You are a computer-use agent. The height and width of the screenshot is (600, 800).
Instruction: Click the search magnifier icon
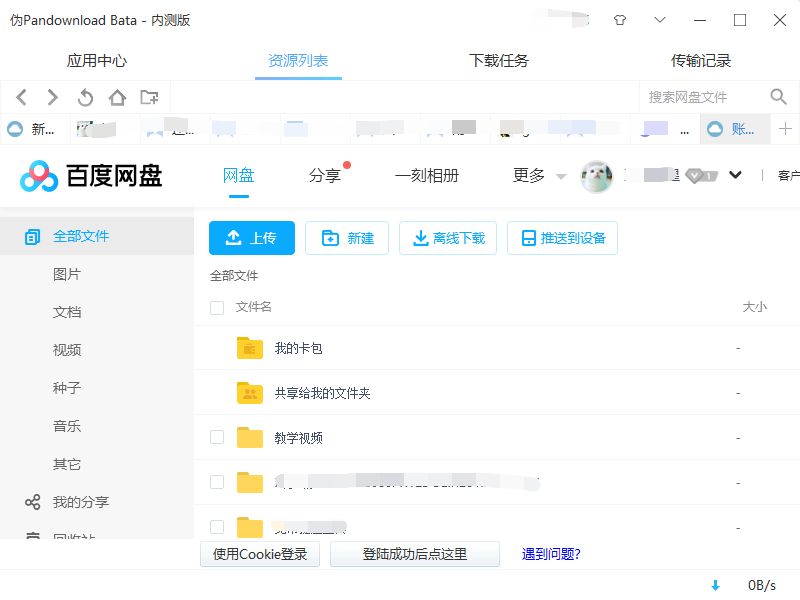[x=778, y=96]
